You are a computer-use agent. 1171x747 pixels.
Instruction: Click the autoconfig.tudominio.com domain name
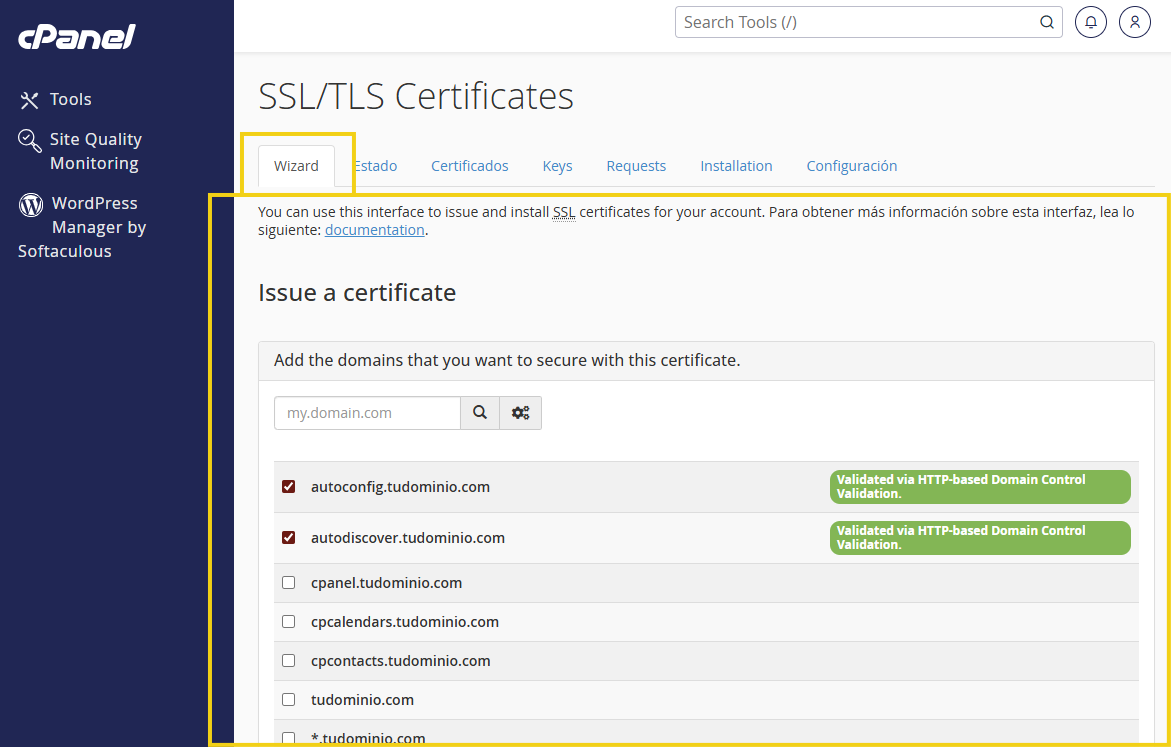pos(400,487)
